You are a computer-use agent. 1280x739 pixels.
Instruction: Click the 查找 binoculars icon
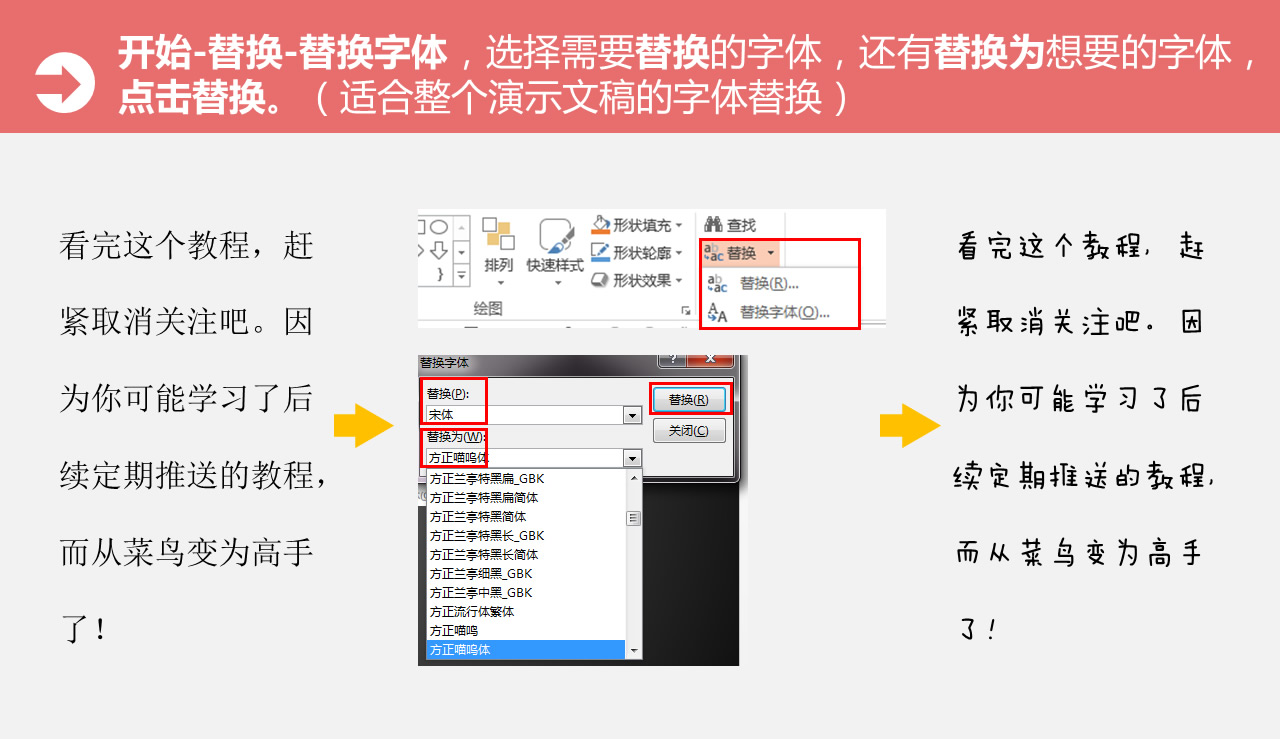point(714,225)
